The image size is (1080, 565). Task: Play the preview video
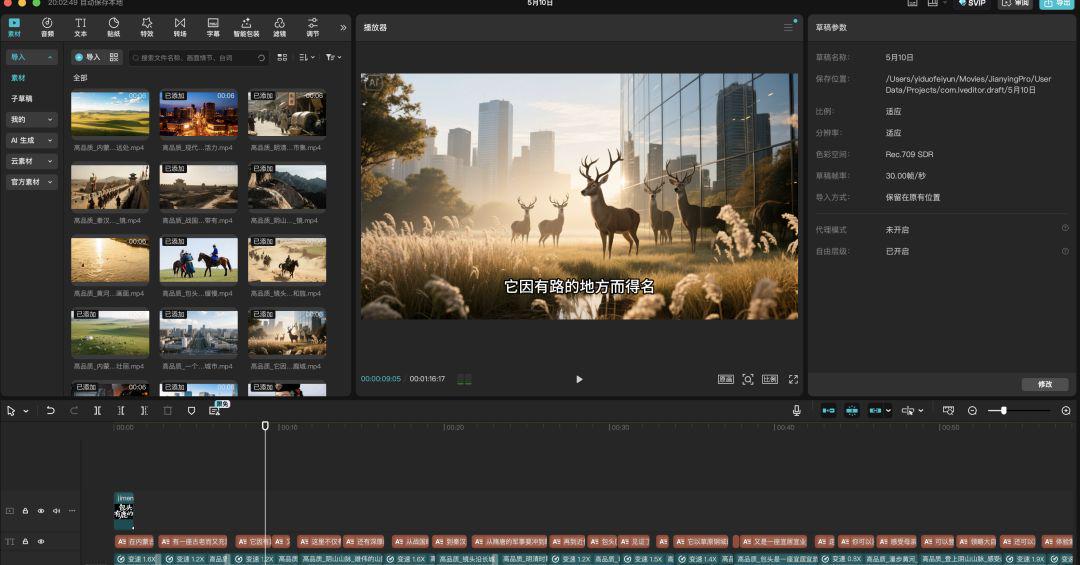coord(579,380)
